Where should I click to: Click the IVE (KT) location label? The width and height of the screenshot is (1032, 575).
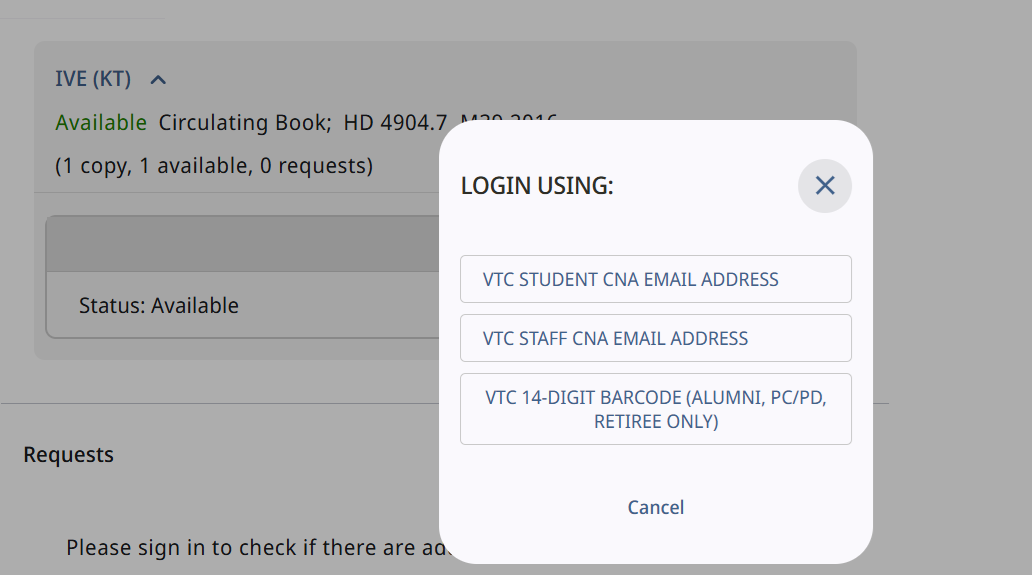[x=93, y=79]
